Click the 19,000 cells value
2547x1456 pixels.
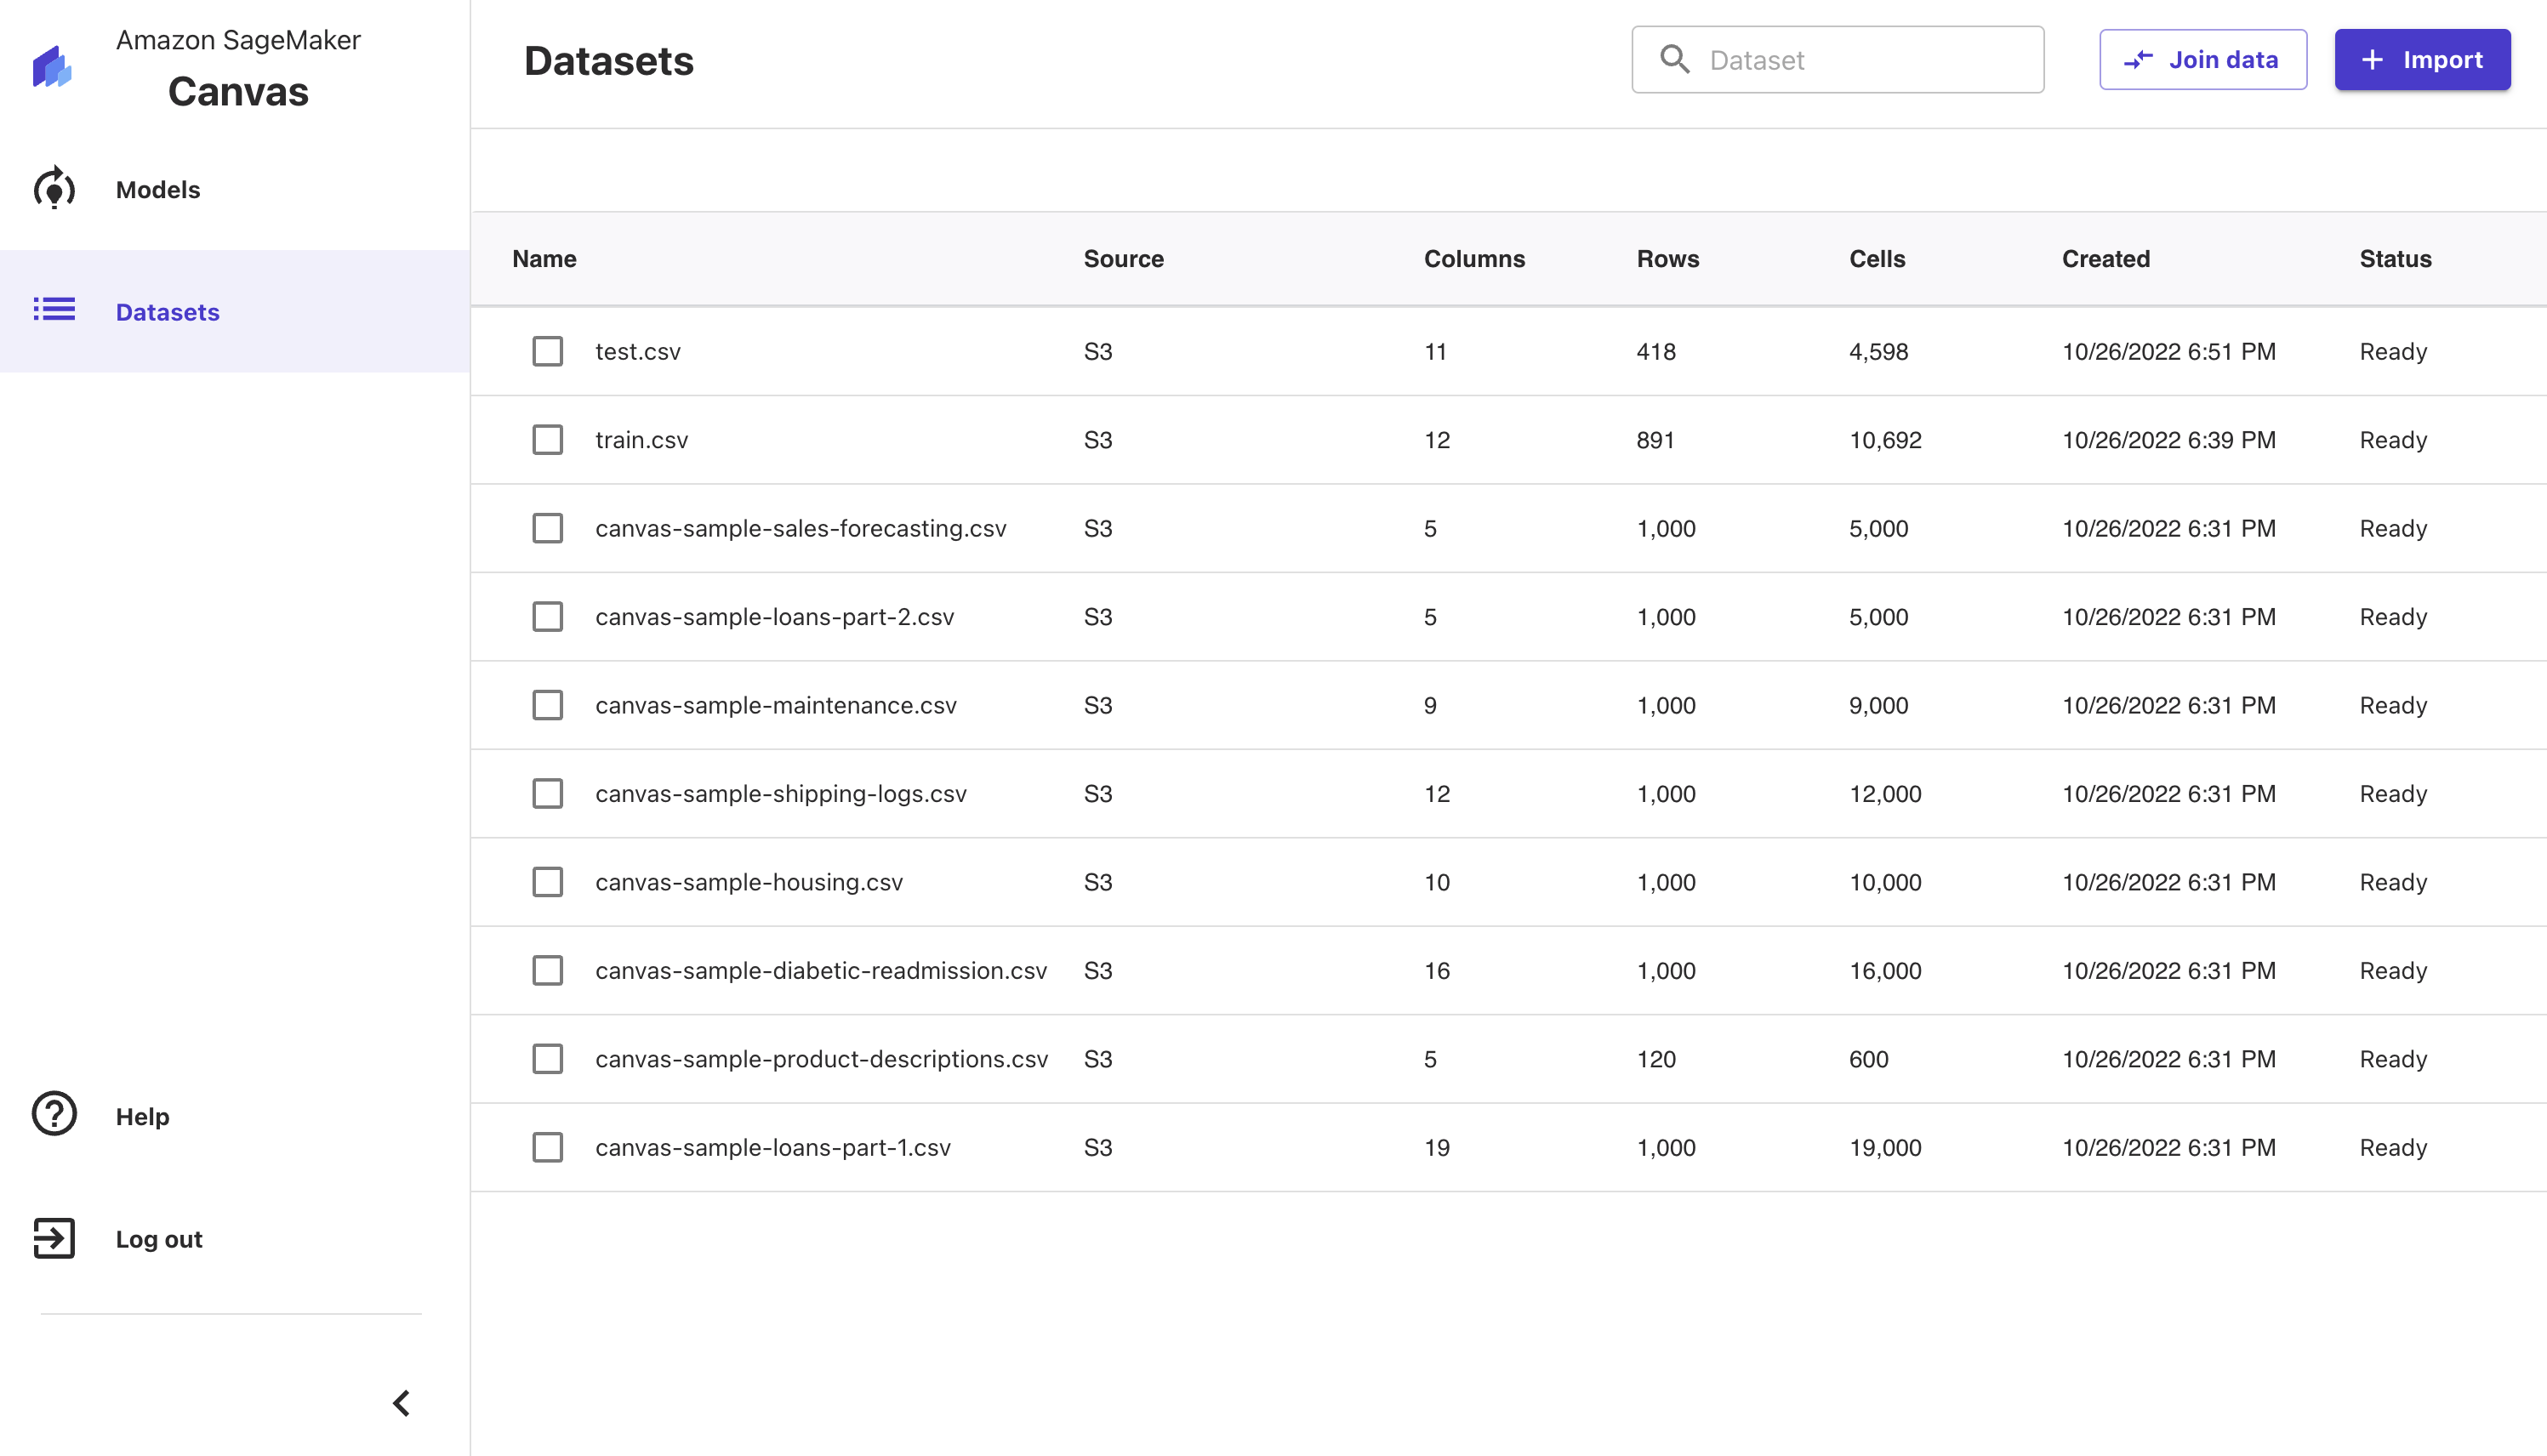click(1885, 1148)
